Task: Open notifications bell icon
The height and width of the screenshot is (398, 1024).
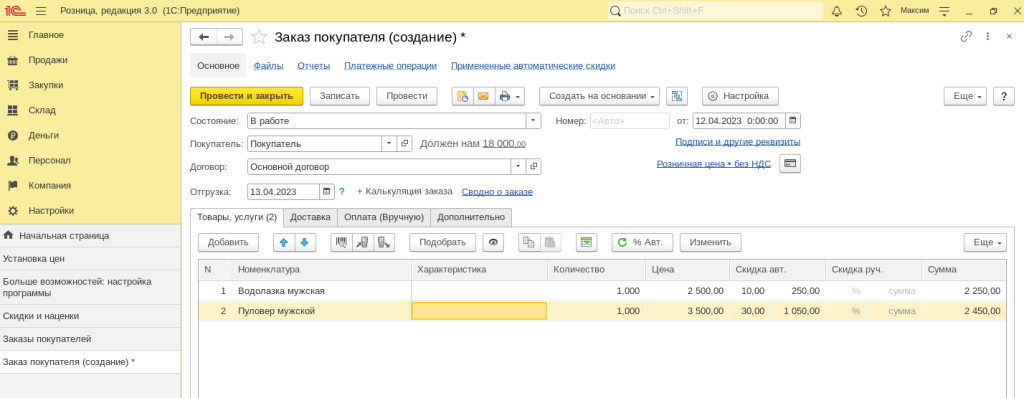Action: coord(837,11)
